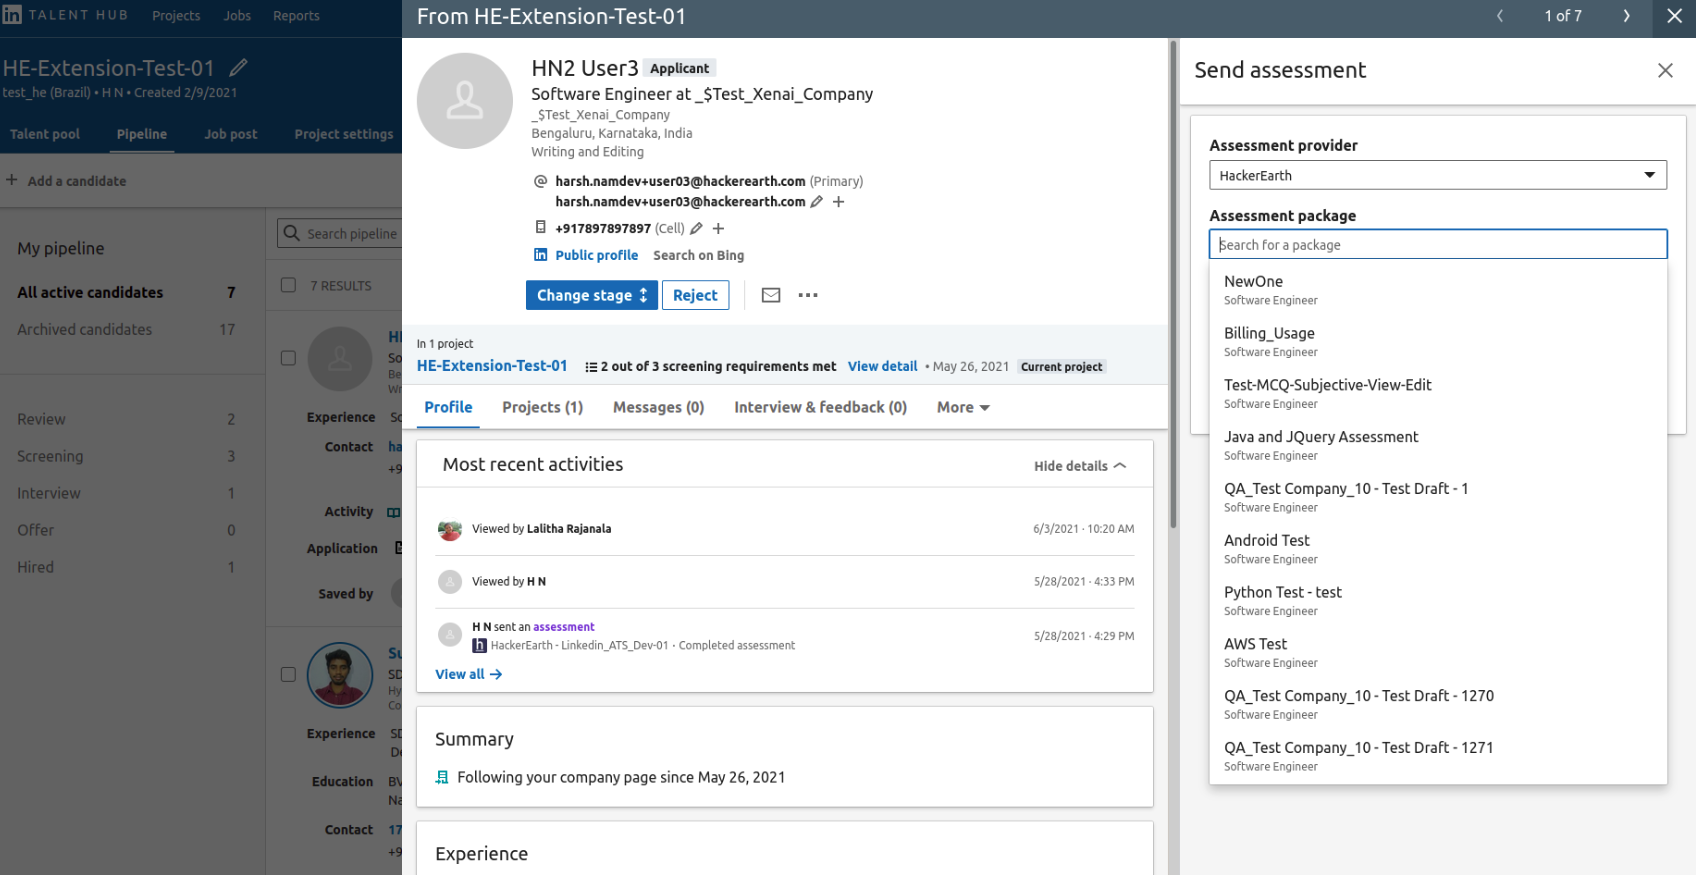Choose the Android Test package

point(1438,549)
